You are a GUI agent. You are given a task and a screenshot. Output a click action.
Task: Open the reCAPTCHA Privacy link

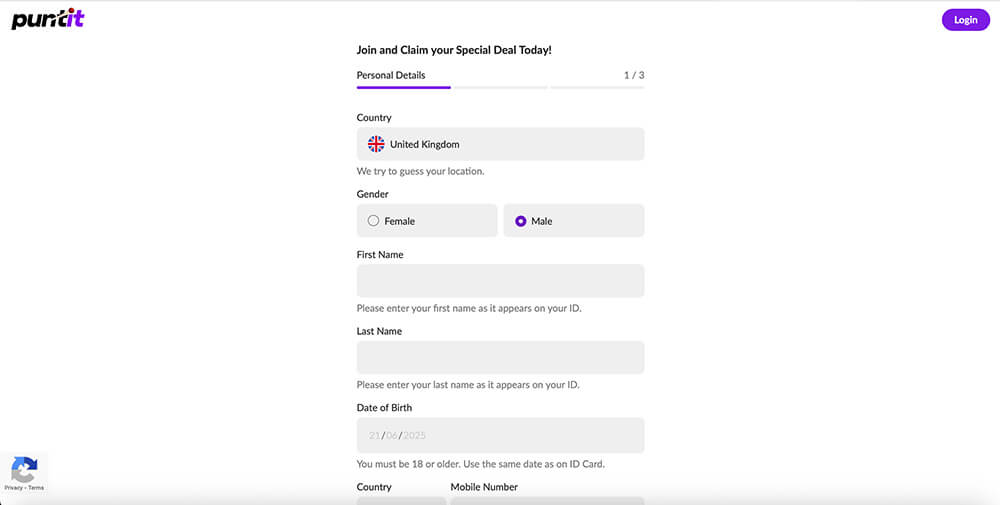coord(13,488)
